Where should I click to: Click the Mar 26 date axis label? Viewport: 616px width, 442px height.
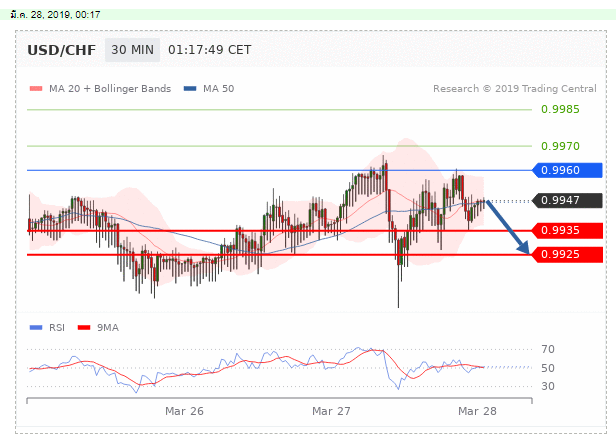(184, 411)
